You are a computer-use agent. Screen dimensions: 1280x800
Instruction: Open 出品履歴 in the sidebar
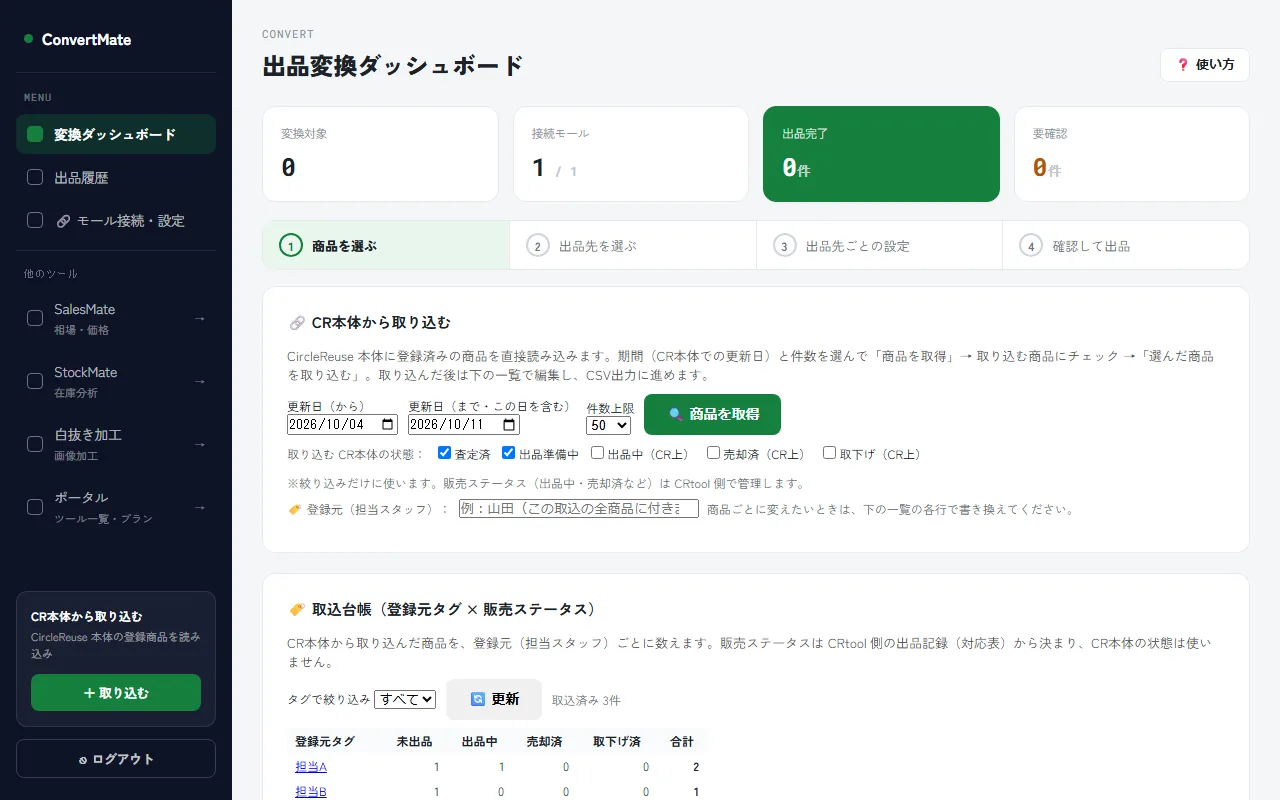pyautogui.click(x=116, y=177)
